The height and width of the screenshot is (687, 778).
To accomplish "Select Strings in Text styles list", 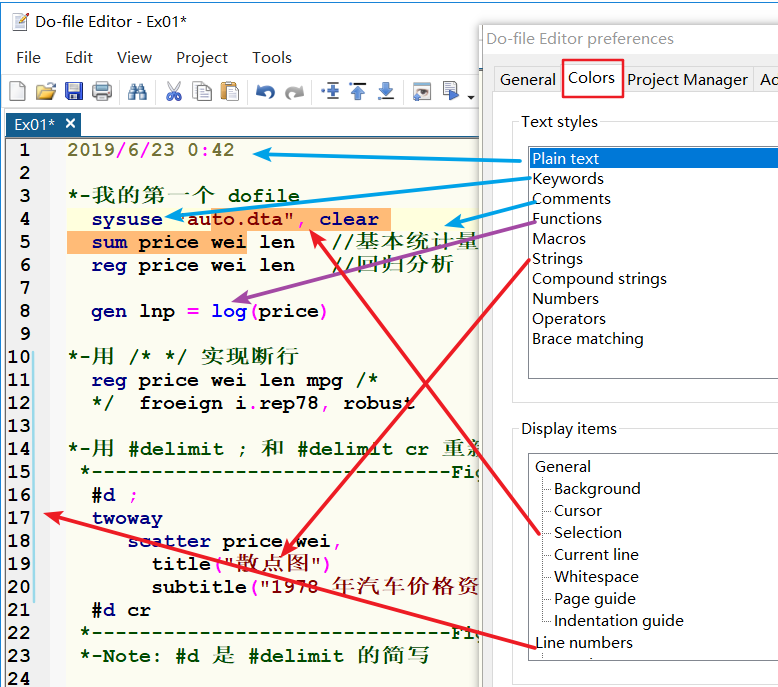I will (x=557, y=259).
